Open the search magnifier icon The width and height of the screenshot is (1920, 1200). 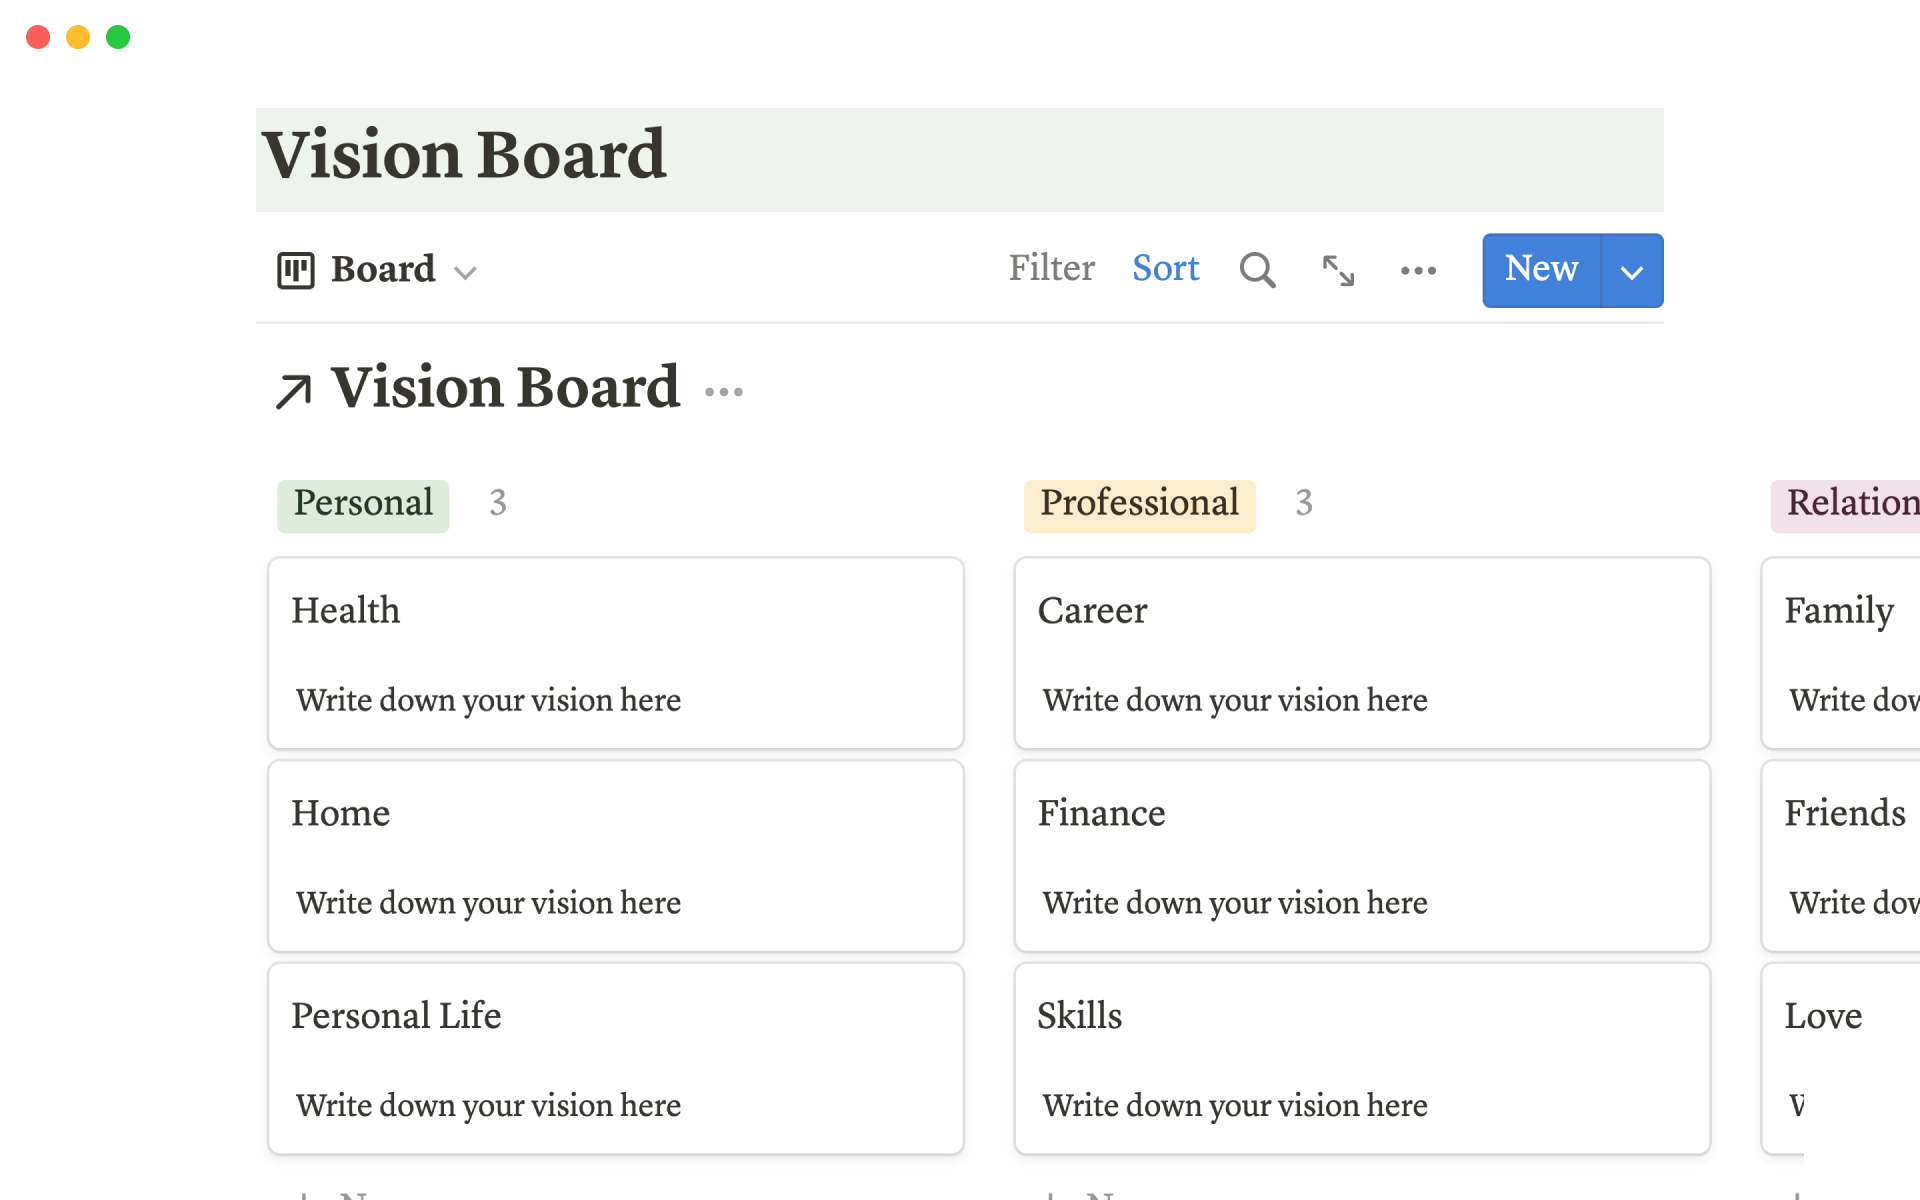[x=1257, y=270]
